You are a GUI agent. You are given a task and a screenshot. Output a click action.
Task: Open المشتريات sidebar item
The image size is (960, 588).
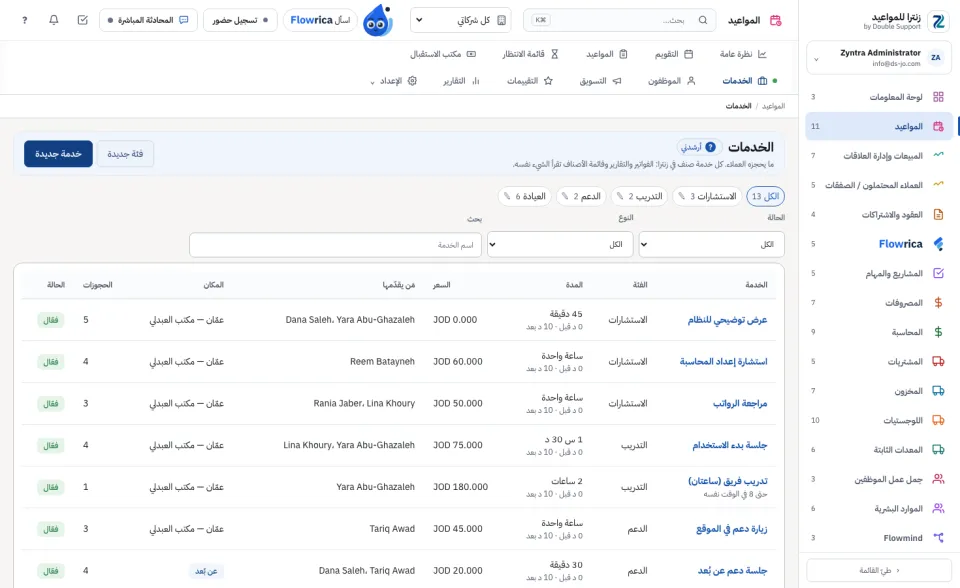[879, 361]
